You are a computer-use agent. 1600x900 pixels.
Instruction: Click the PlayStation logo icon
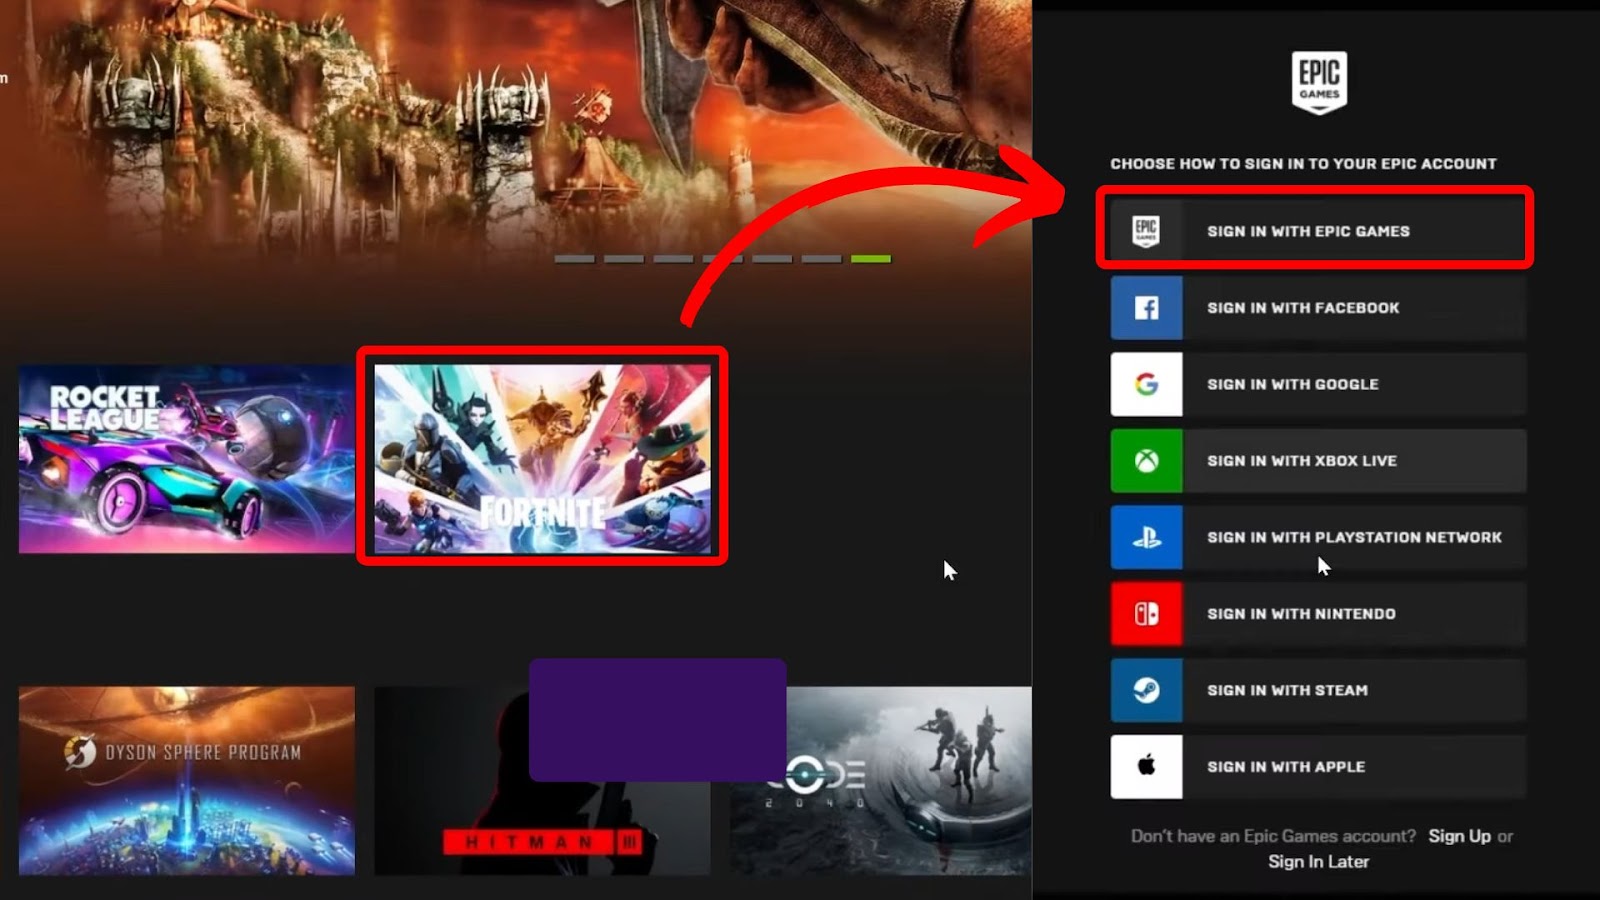tap(1146, 537)
